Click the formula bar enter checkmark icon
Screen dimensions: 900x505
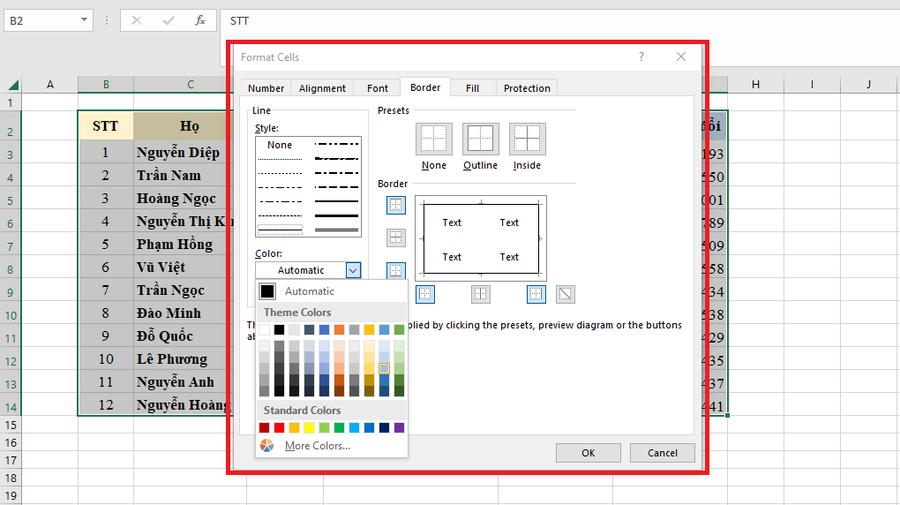pos(168,21)
